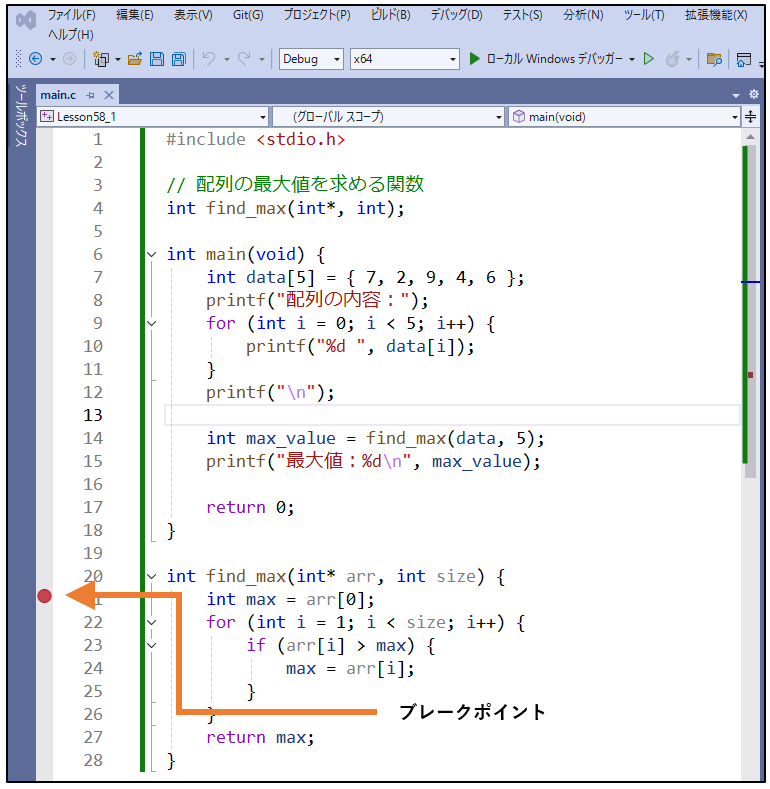Remove the red breakpoint on line 21
770x789 pixels.
44,597
